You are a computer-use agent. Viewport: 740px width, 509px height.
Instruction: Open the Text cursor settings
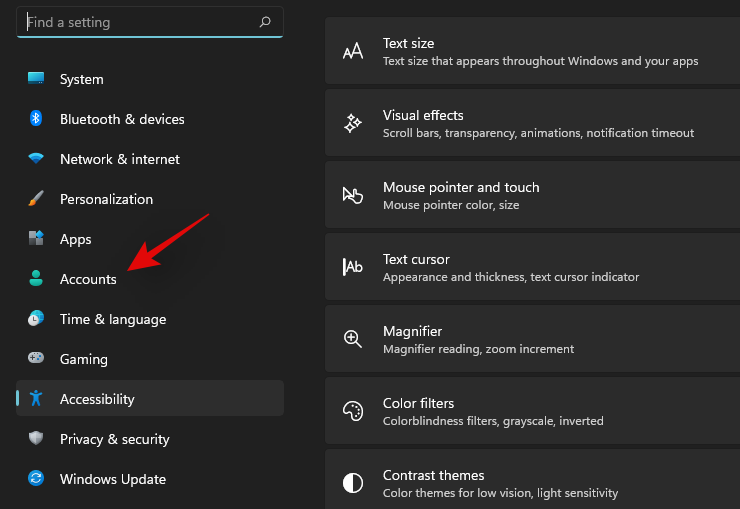[x=532, y=268]
